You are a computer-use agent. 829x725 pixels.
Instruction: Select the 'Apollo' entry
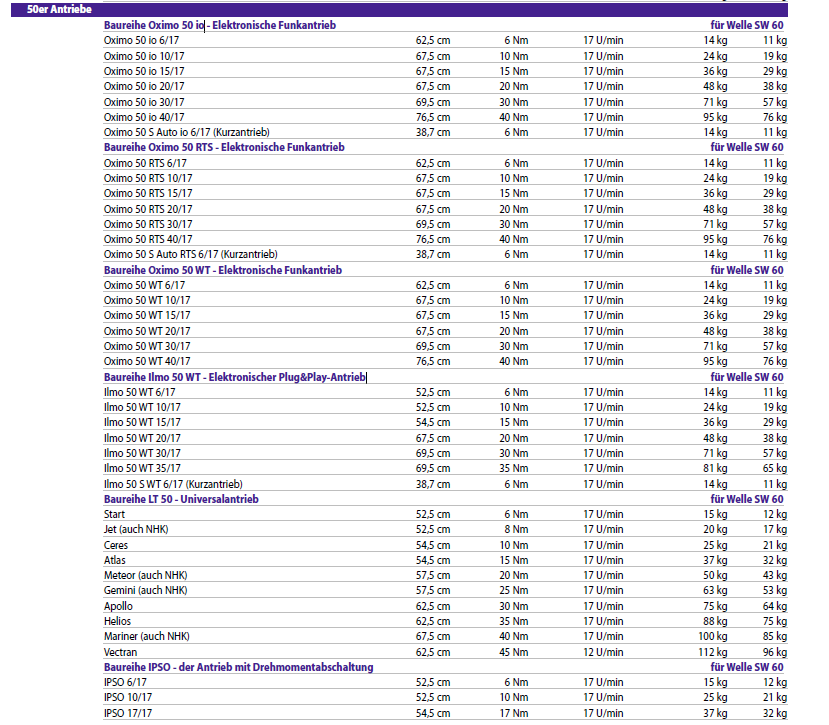(x=118, y=606)
